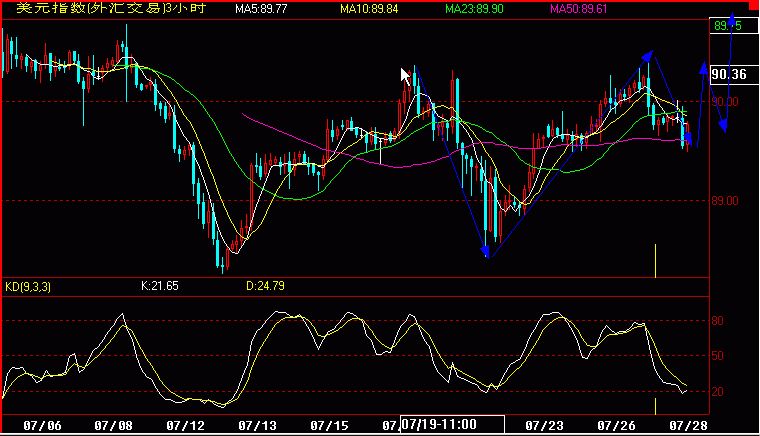760x436 pixels.
Task: Click the 07/12 date label
Action: (x=186, y=426)
